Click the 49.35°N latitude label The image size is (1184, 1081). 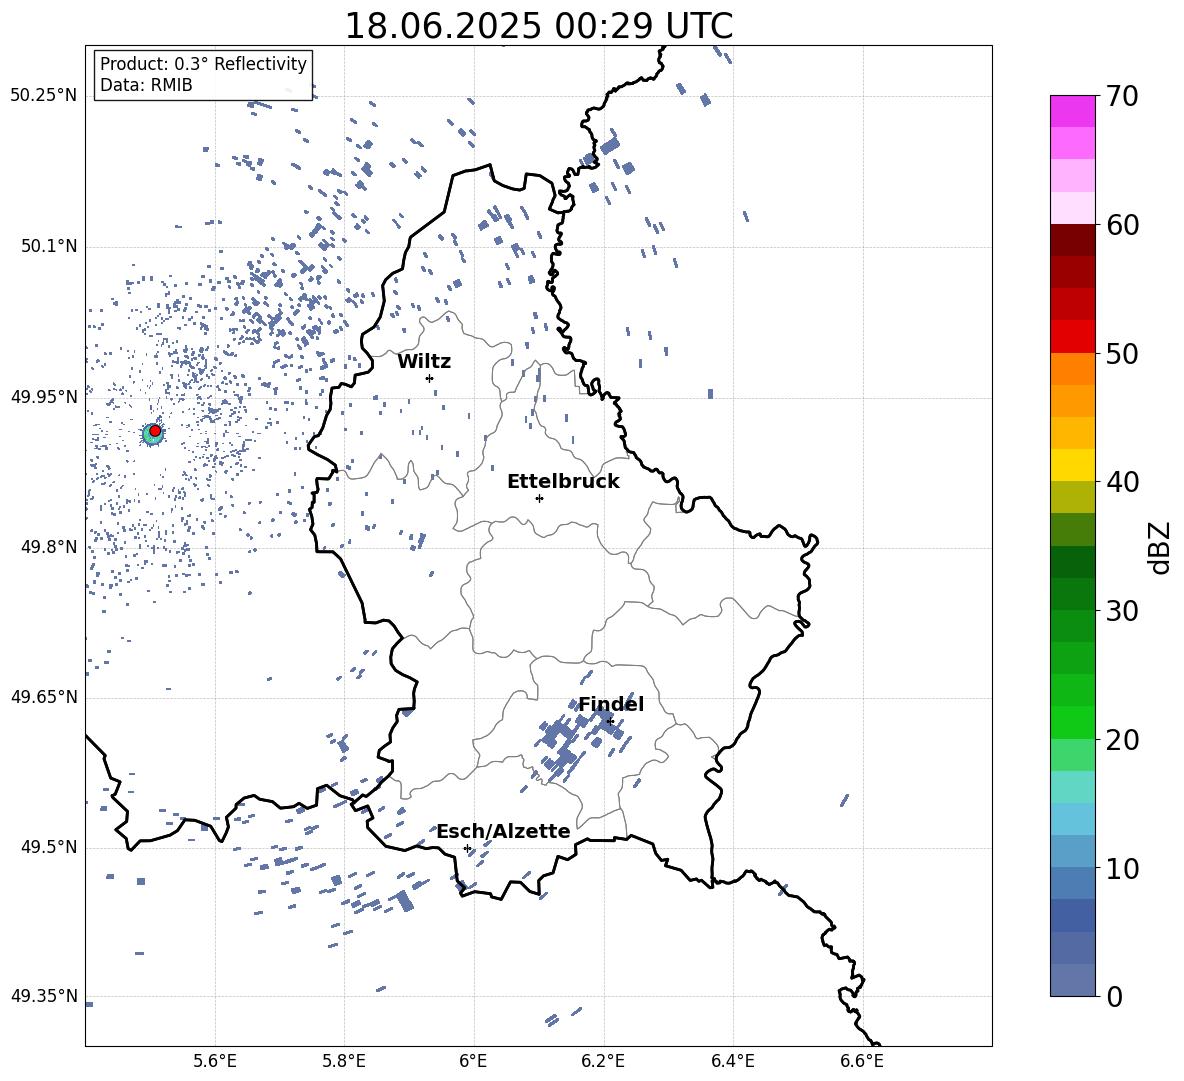coord(44,996)
